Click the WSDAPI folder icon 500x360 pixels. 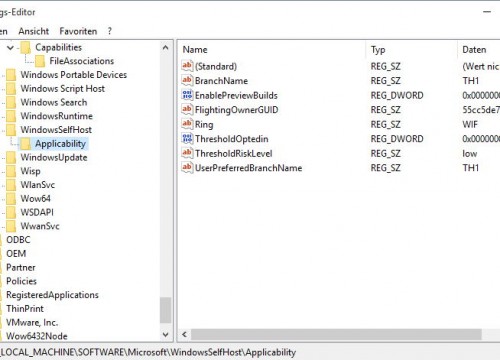click(11, 212)
